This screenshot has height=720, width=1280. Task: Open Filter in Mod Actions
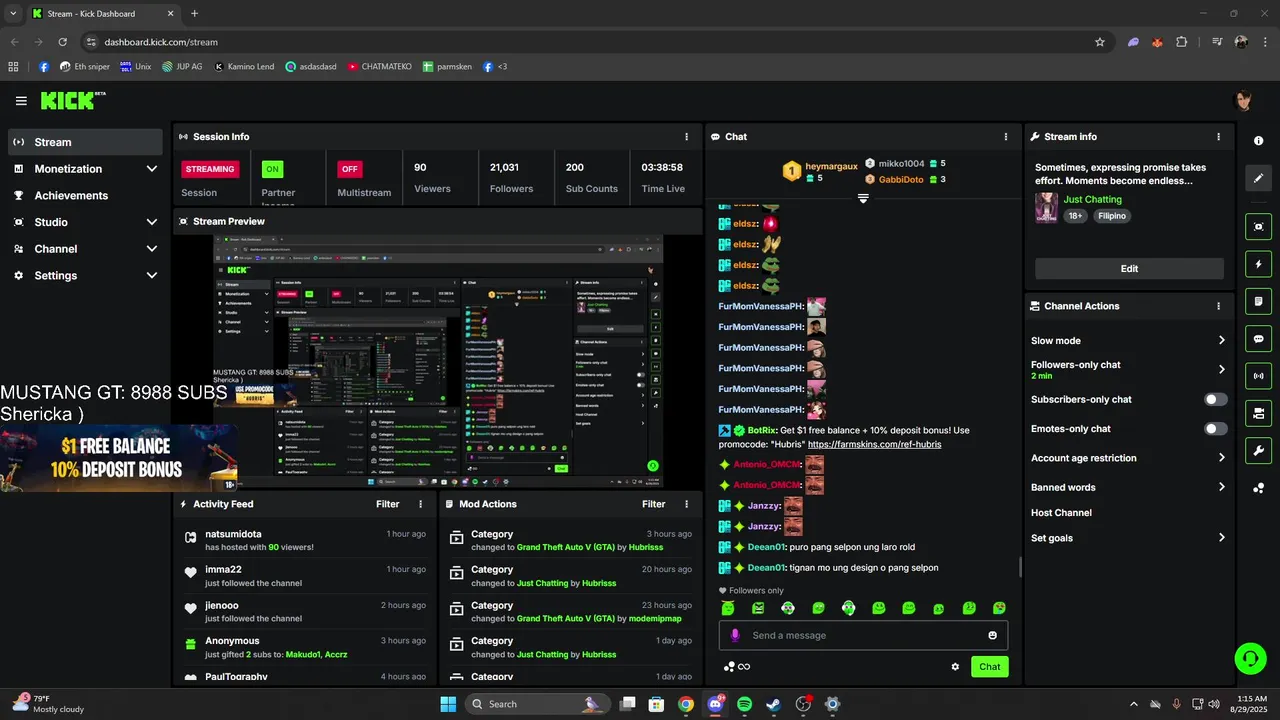point(653,504)
